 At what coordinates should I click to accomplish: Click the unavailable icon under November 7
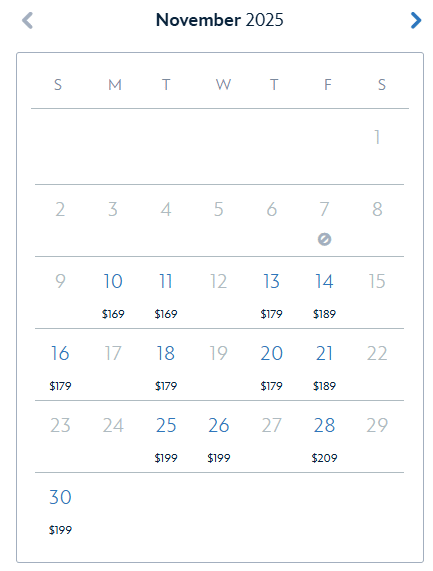[x=324, y=240]
